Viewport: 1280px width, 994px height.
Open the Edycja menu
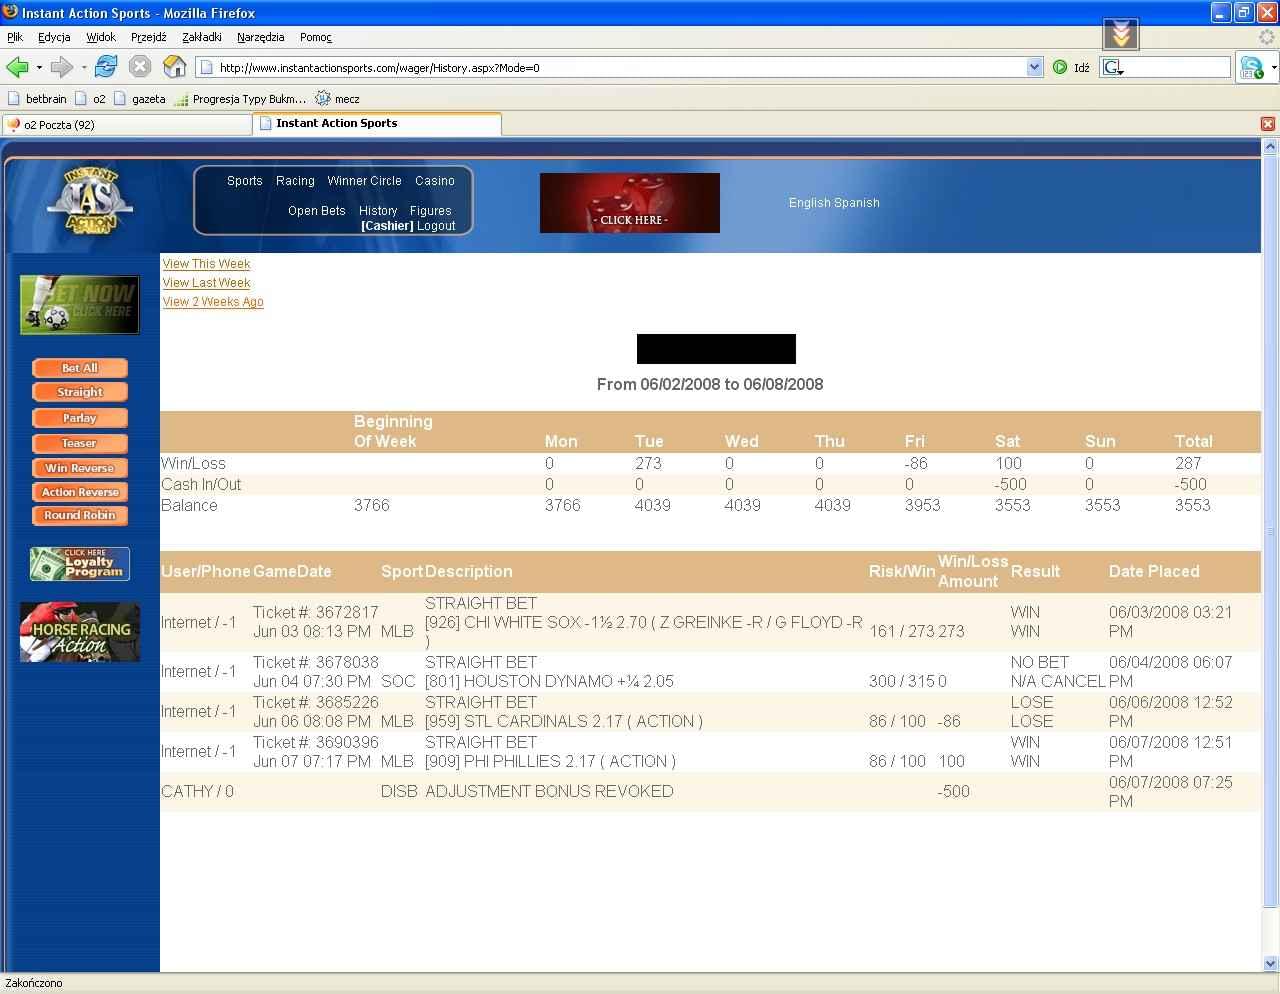54,37
